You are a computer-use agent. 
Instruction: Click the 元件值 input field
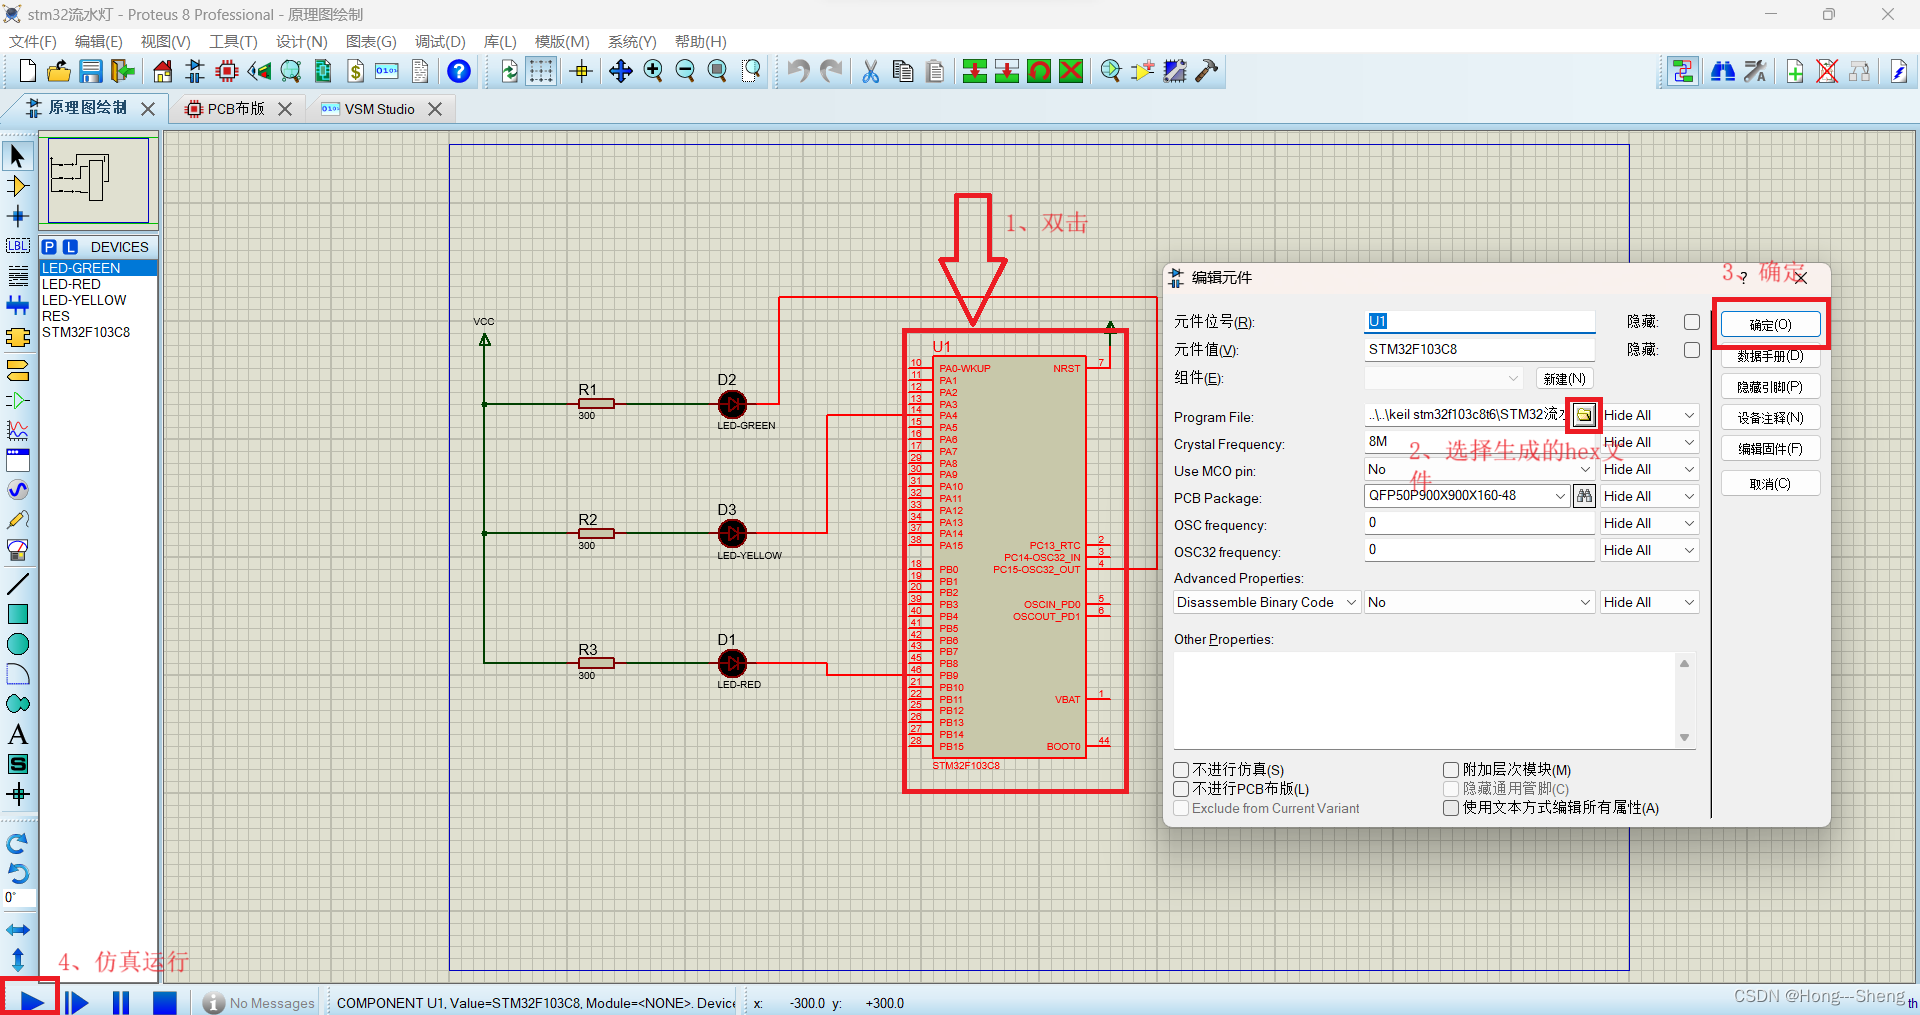pyautogui.click(x=1479, y=350)
